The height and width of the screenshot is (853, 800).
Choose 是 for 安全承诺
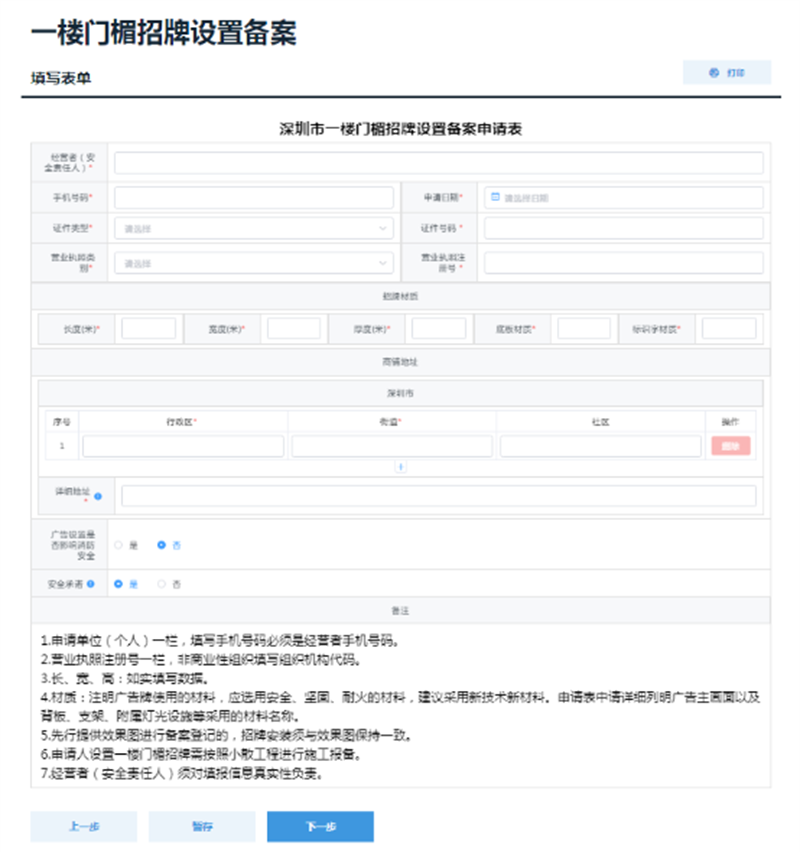pyautogui.click(x=118, y=583)
